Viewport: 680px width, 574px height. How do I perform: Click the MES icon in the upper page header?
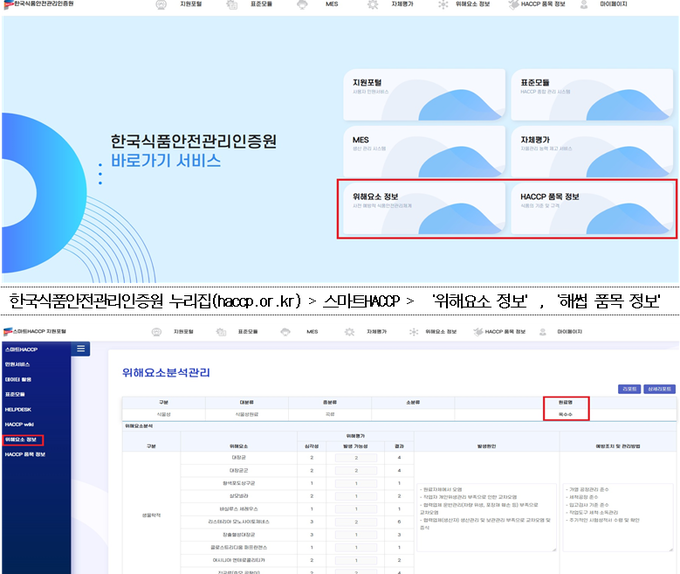[x=302, y=4]
